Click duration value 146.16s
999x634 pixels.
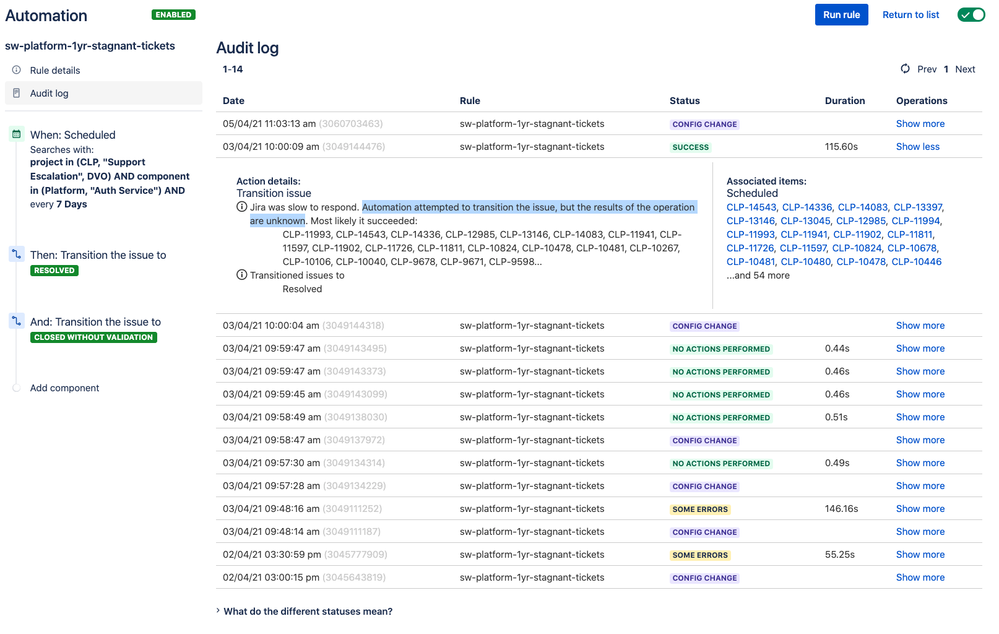click(x=841, y=508)
